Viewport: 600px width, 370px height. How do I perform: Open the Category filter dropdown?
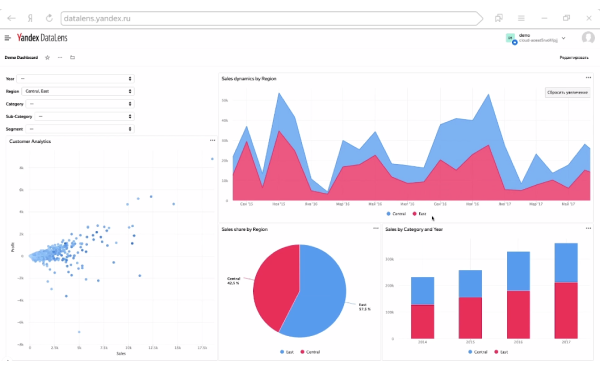pyautogui.click(x=80, y=104)
